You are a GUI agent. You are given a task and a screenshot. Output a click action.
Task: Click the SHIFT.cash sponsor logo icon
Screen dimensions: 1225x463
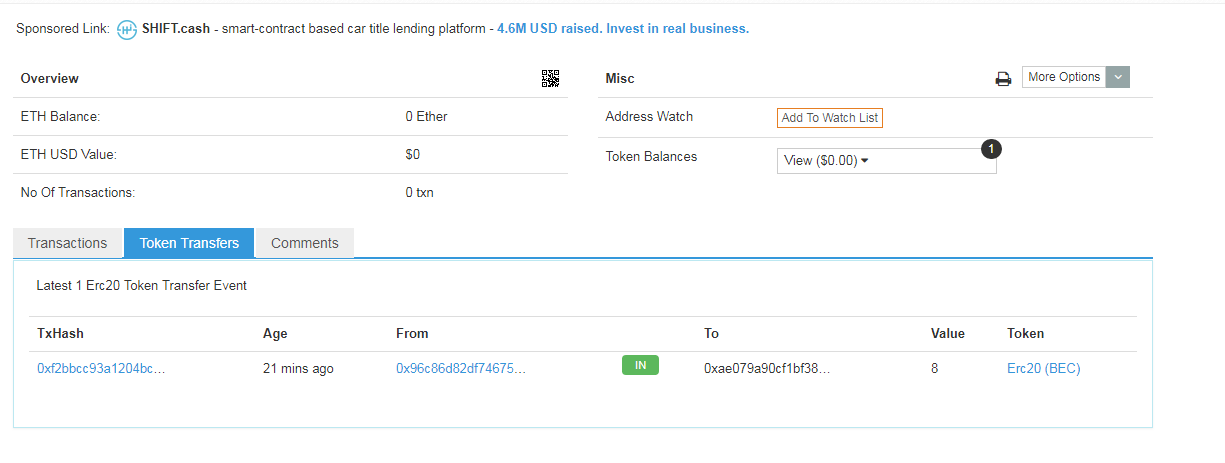[127, 29]
